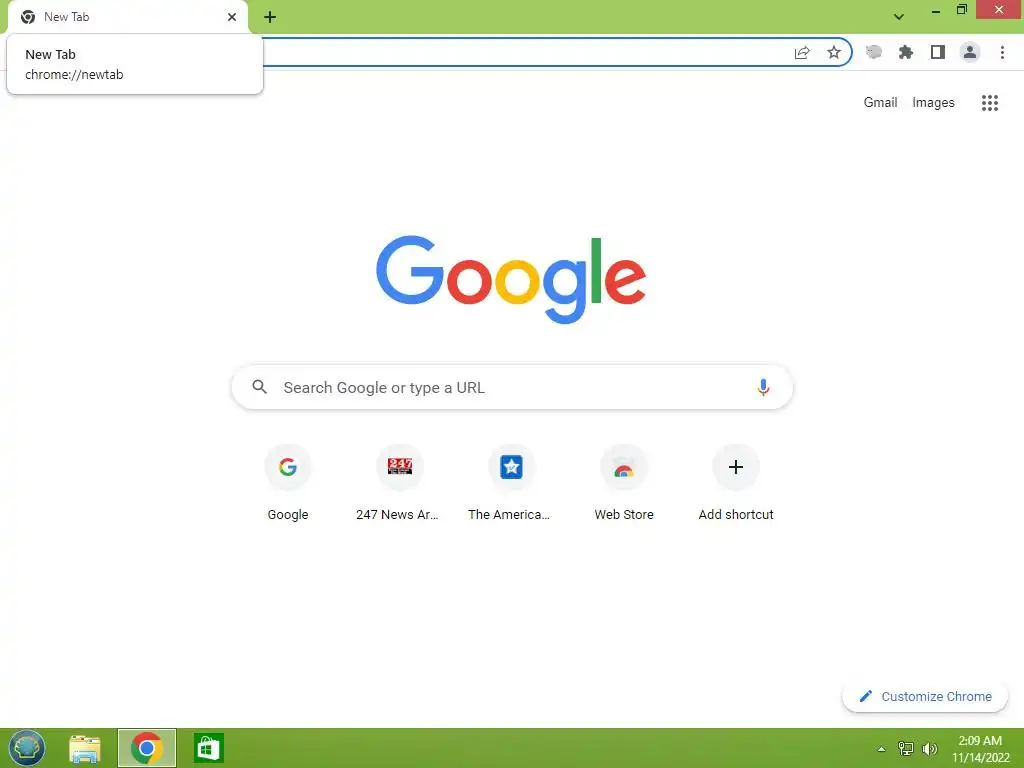Open the Store taskbar icon
The image size is (1024, 768).
click(x=209, y=748)
